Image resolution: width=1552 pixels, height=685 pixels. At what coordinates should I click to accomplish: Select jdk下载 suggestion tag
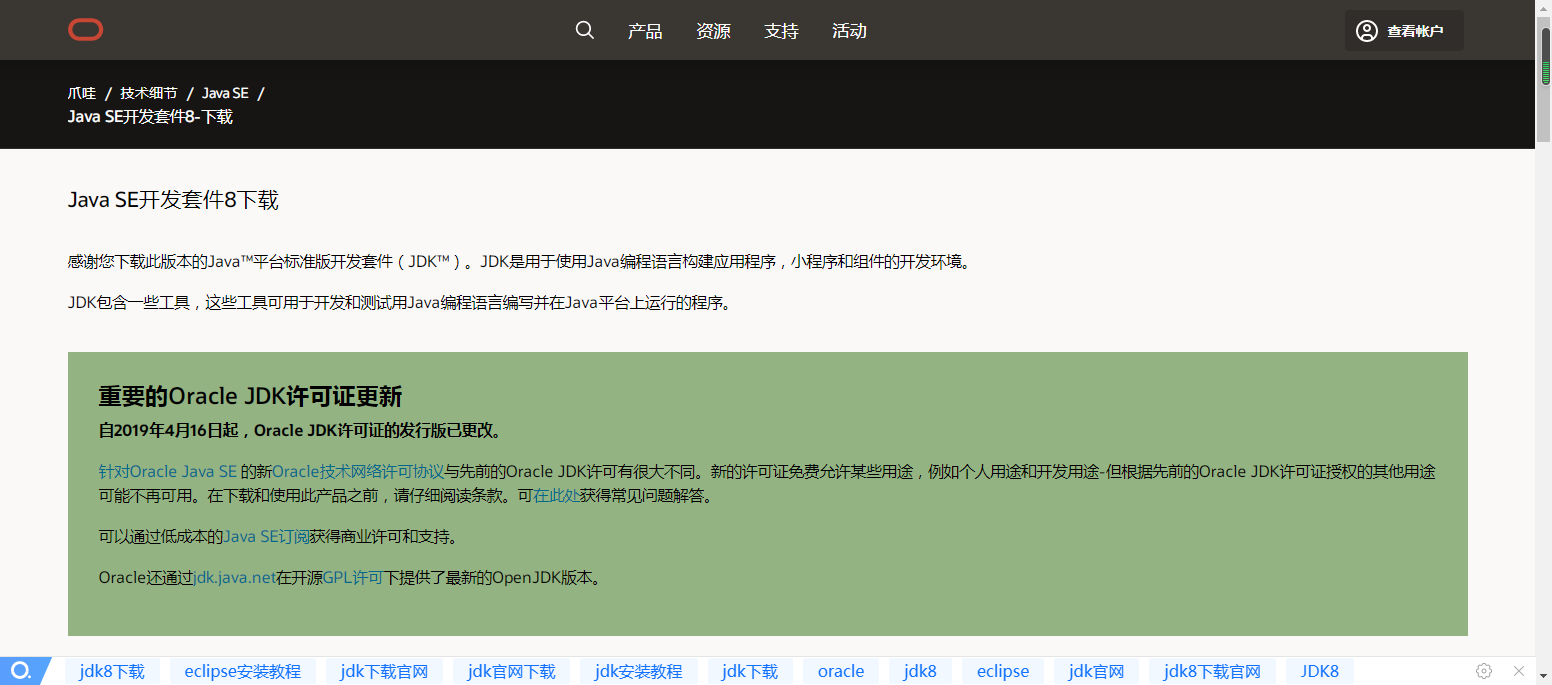[750, 671]
